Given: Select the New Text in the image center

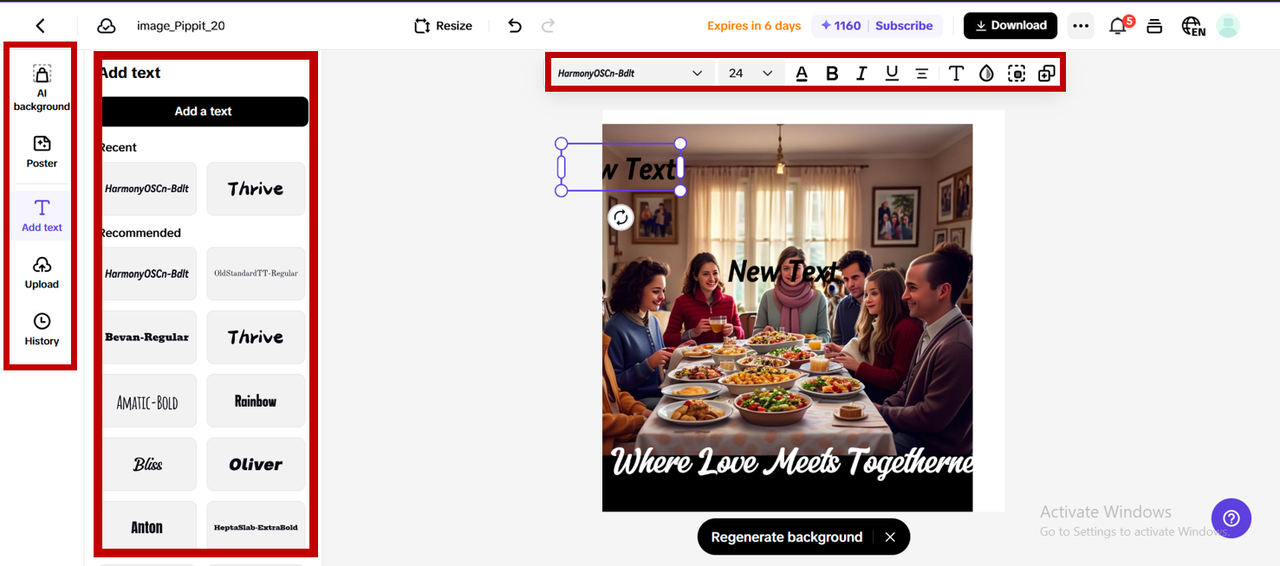Looking at the screenshot, I should [x=782, y=270].
